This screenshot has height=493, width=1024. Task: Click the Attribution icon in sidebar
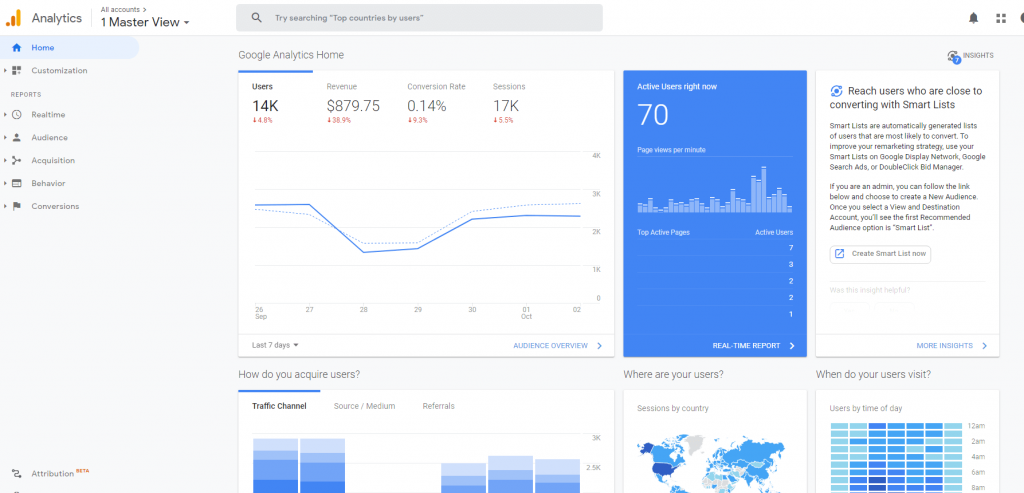click(x=16, y=473)
